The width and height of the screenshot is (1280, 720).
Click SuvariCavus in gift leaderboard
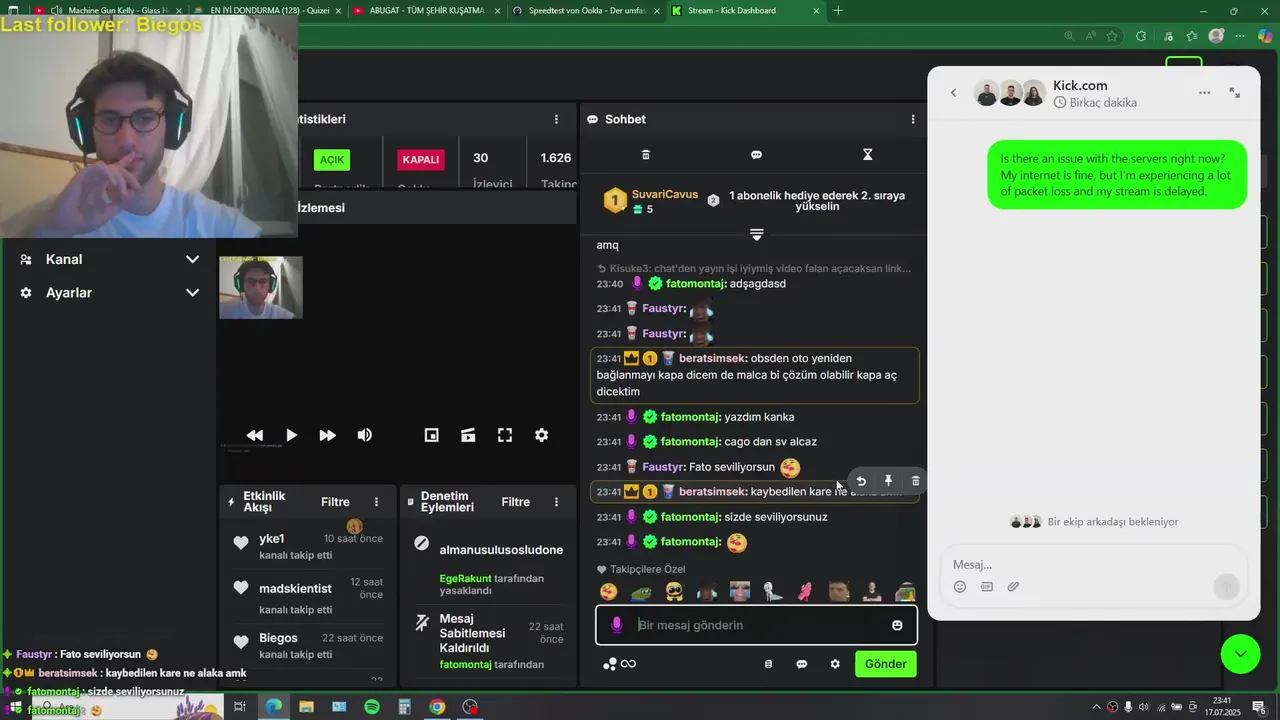[665, 194]
